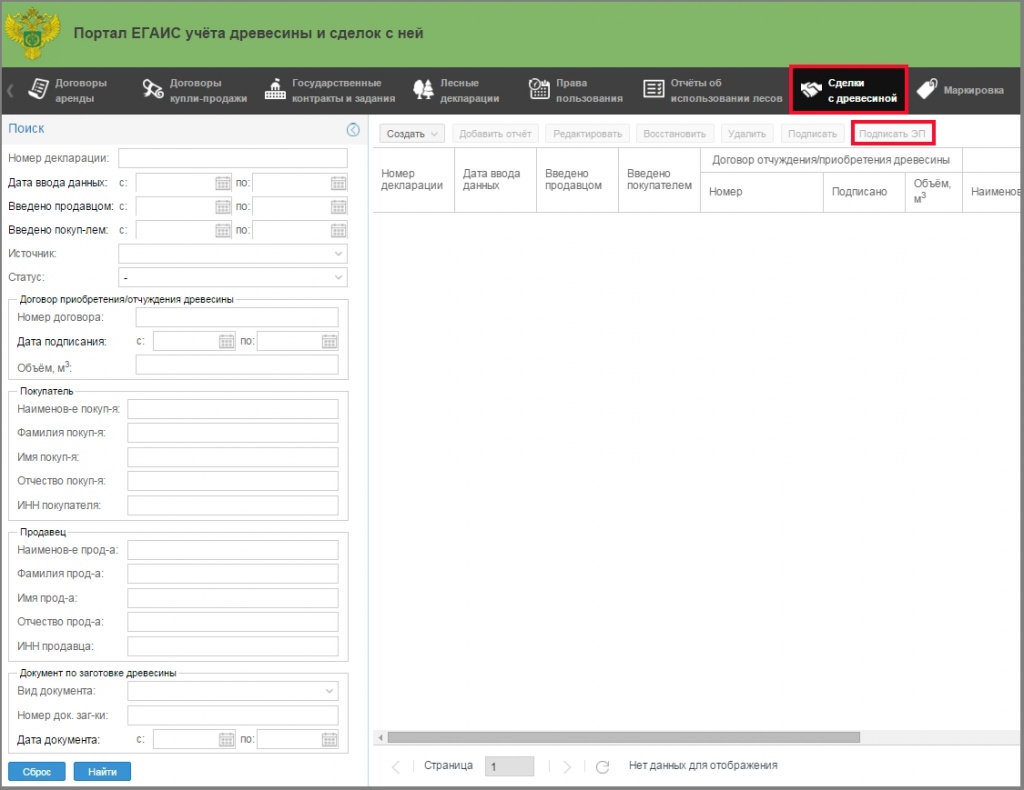This screenshot has width=1024, height=790.
Task: Sort by the Дата ввода данных column header
Action: pyautogui.click(x=496, y=180)
